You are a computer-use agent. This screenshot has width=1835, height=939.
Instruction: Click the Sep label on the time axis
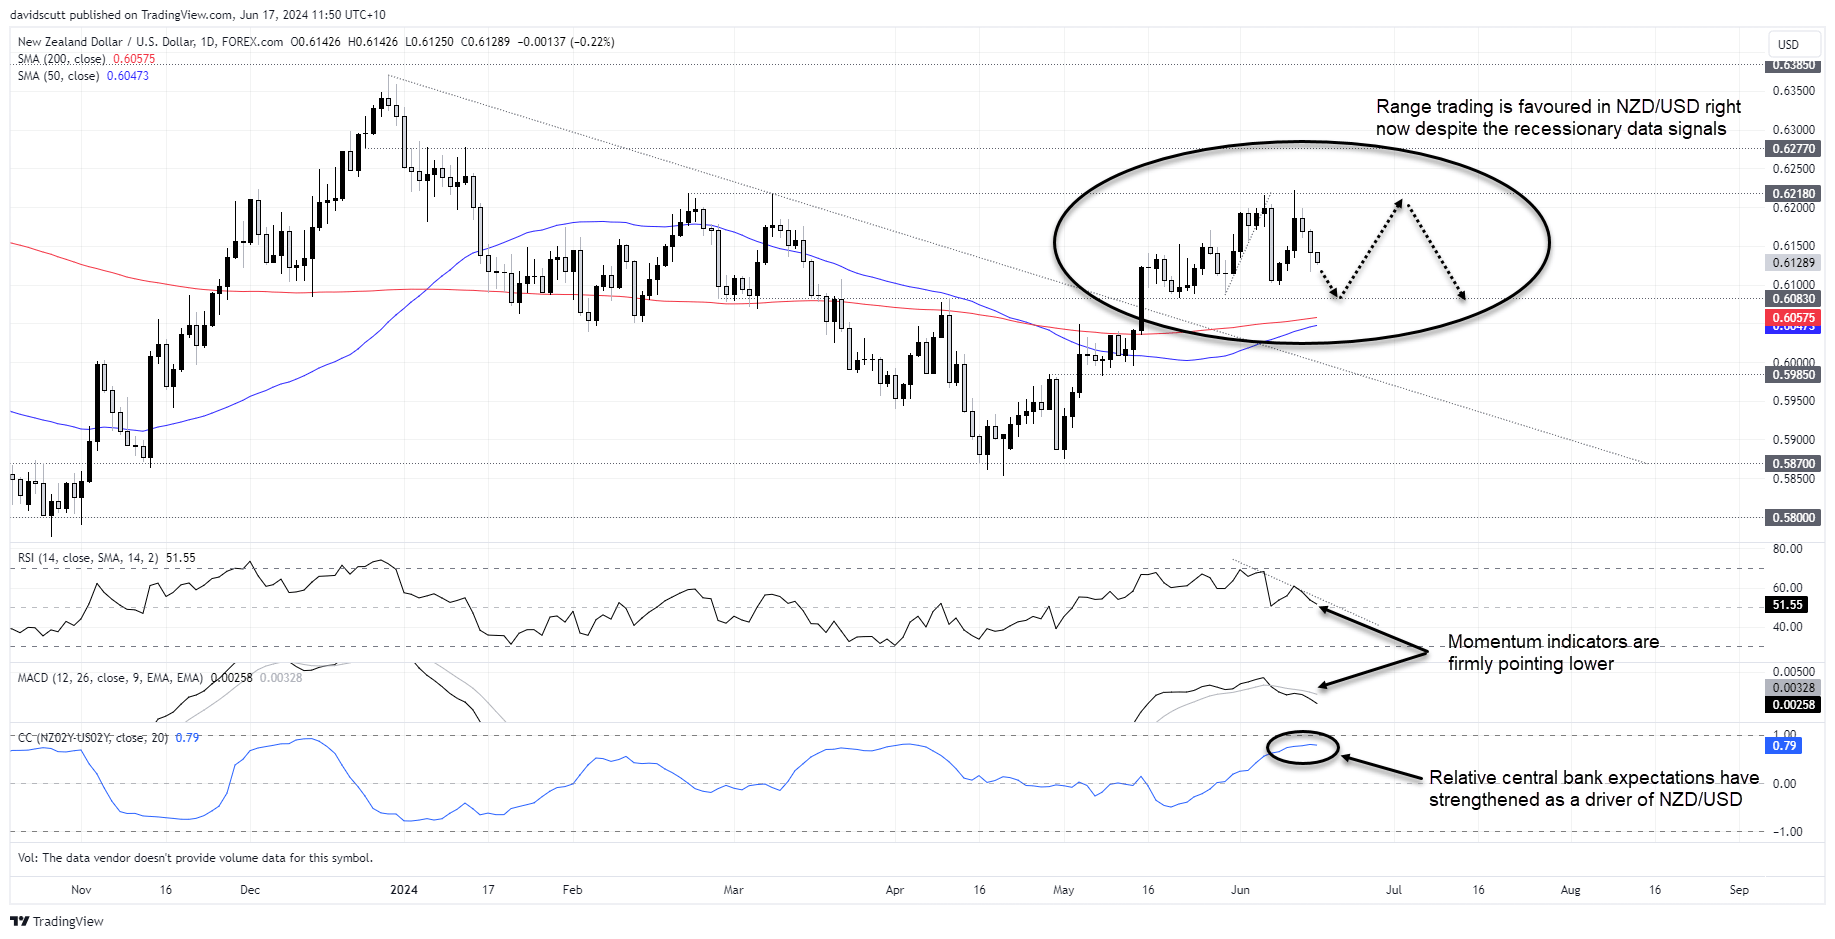pyautogui.click(x=1739, y=890)
